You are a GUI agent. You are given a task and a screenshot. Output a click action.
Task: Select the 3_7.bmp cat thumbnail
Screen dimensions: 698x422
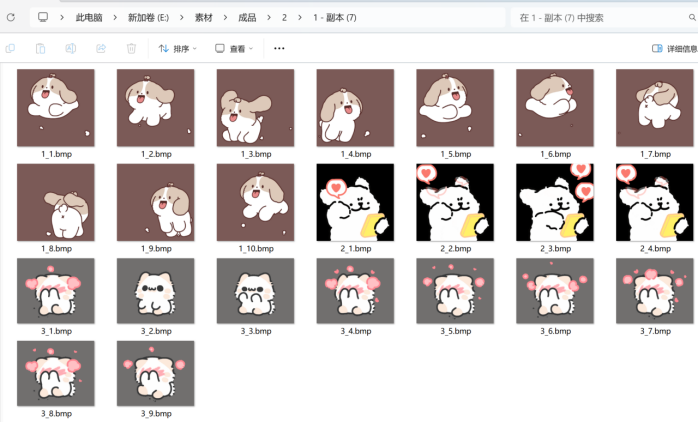coord(654,291)
